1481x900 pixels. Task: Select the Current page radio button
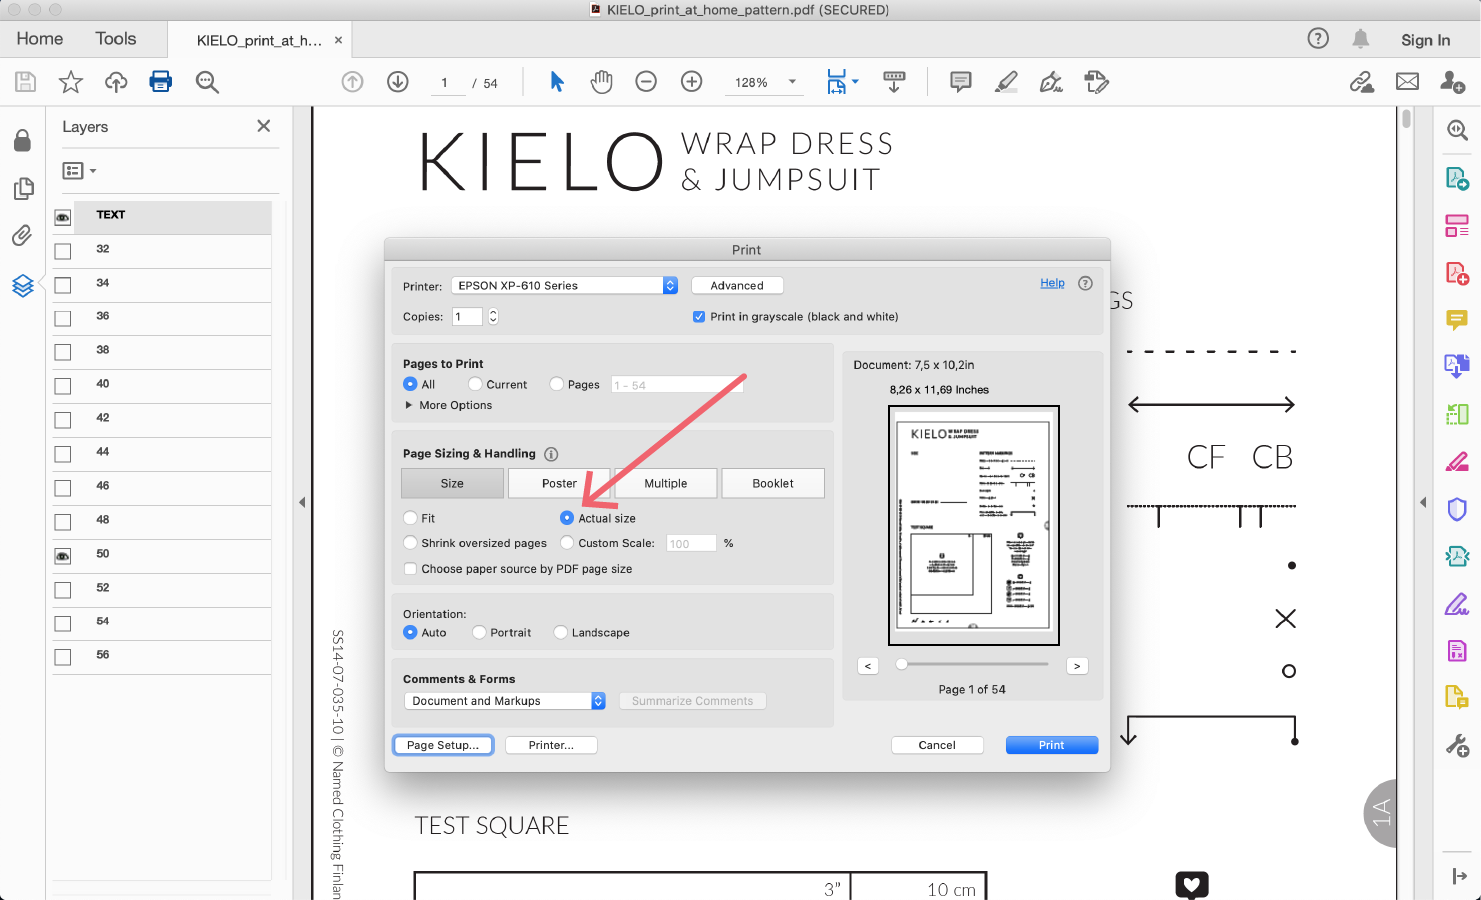pos(475,384)
